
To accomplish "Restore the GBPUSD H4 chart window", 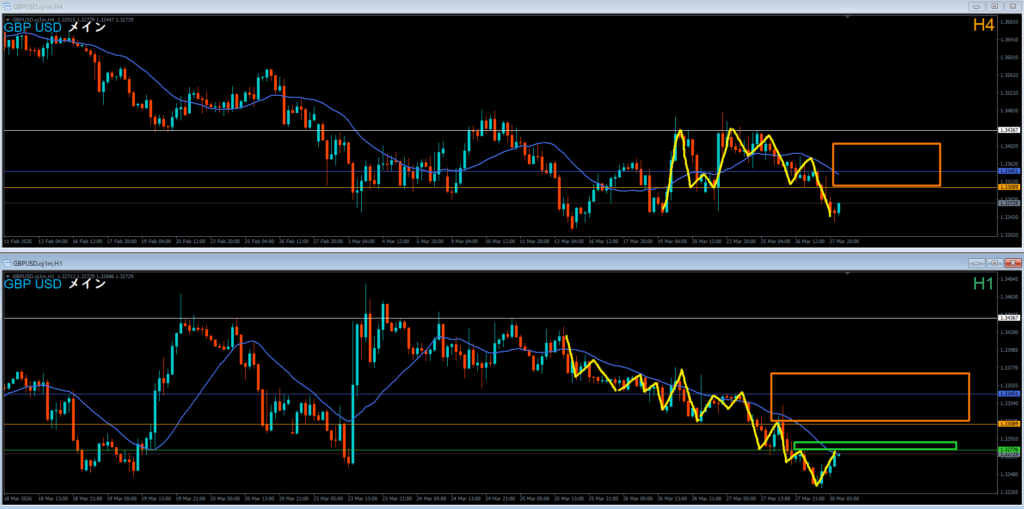I will 994,6.
